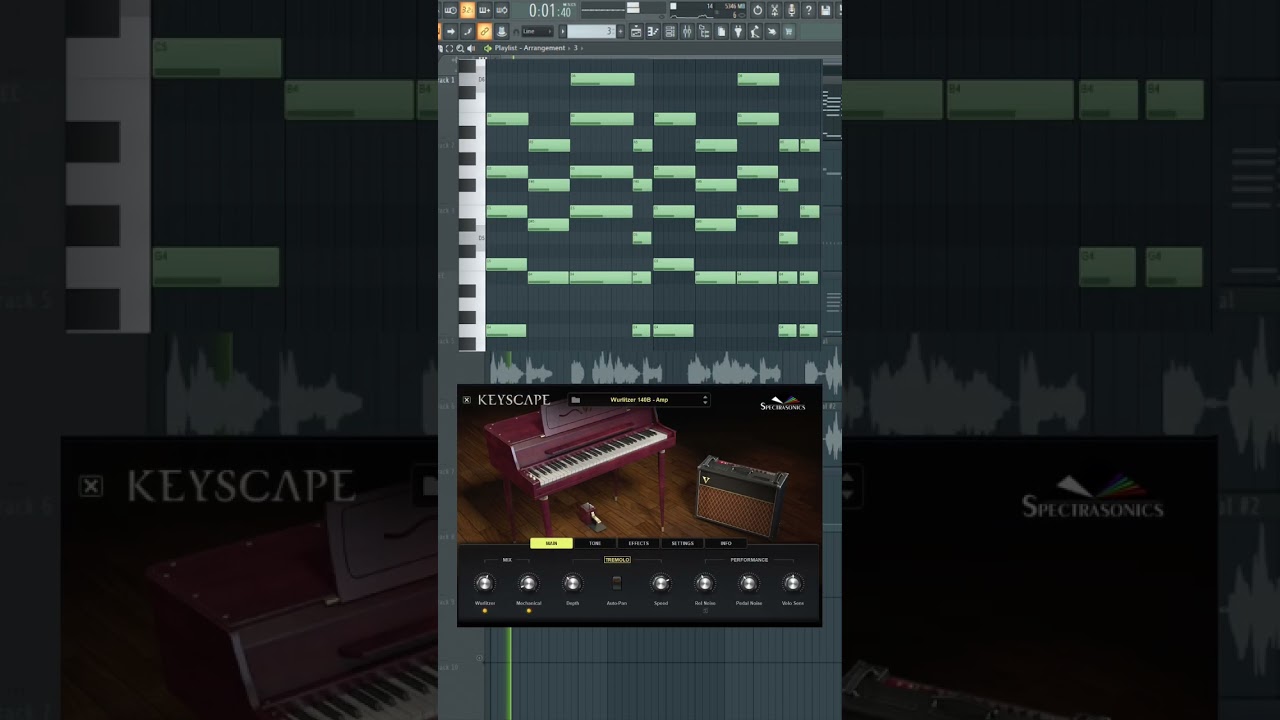Open the pattern selector showing 3
The height and width of the screenshot is (720, 1280).
[591, 31]
